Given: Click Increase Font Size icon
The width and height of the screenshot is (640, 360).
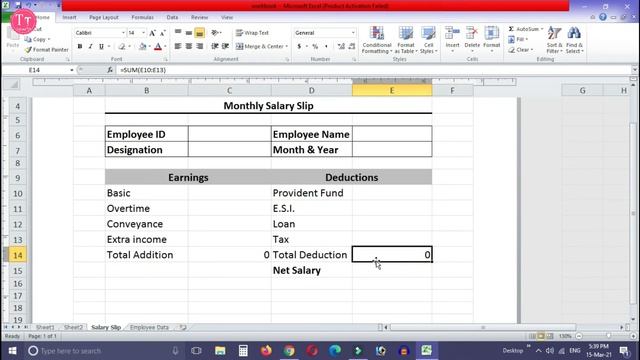Looking at the screenshot, I should pos(152,33).
